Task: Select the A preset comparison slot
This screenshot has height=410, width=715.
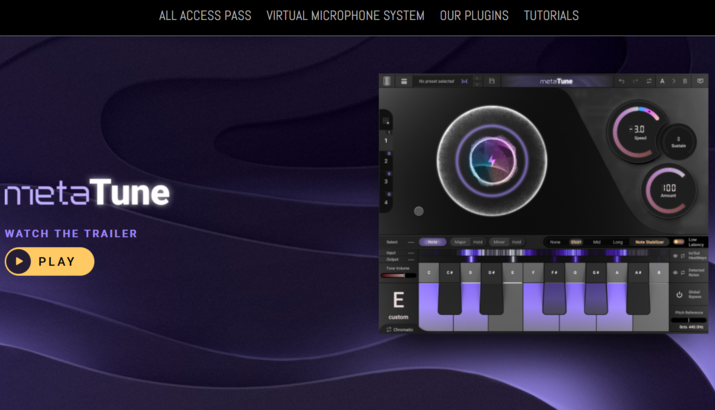Action: (661, 81)
